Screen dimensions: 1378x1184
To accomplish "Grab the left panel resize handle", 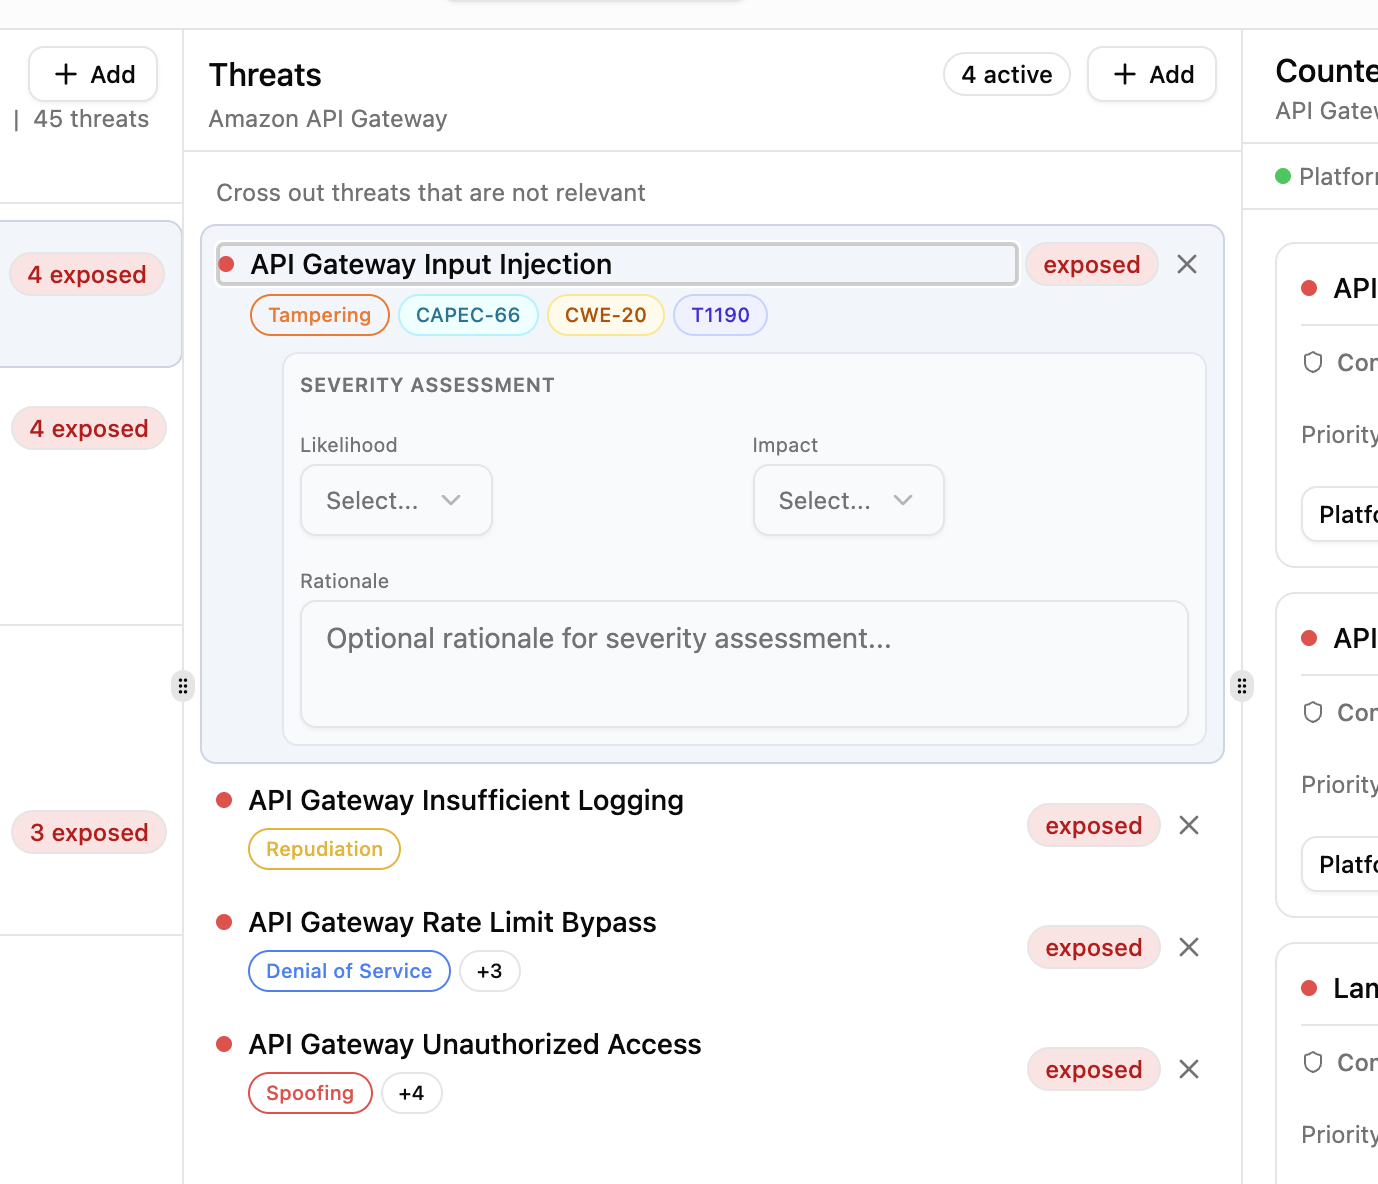I will [183, 686].
